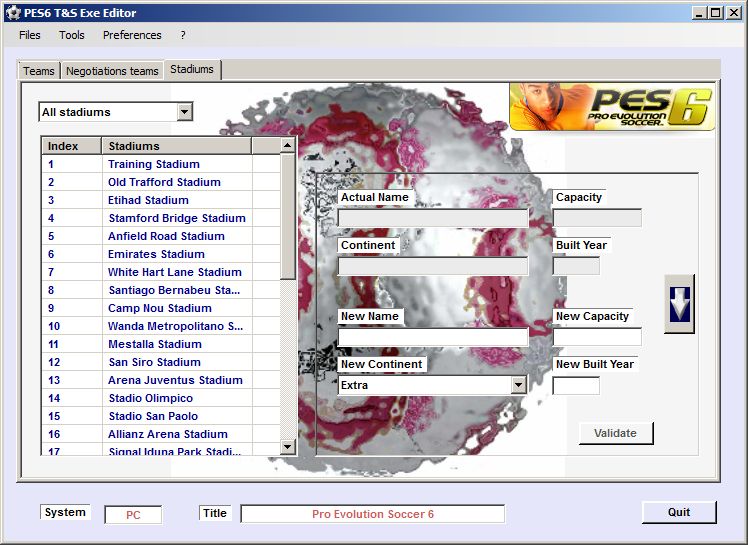Click index number 12 cell
The image size is (748, 545).
tap(72, 362)
